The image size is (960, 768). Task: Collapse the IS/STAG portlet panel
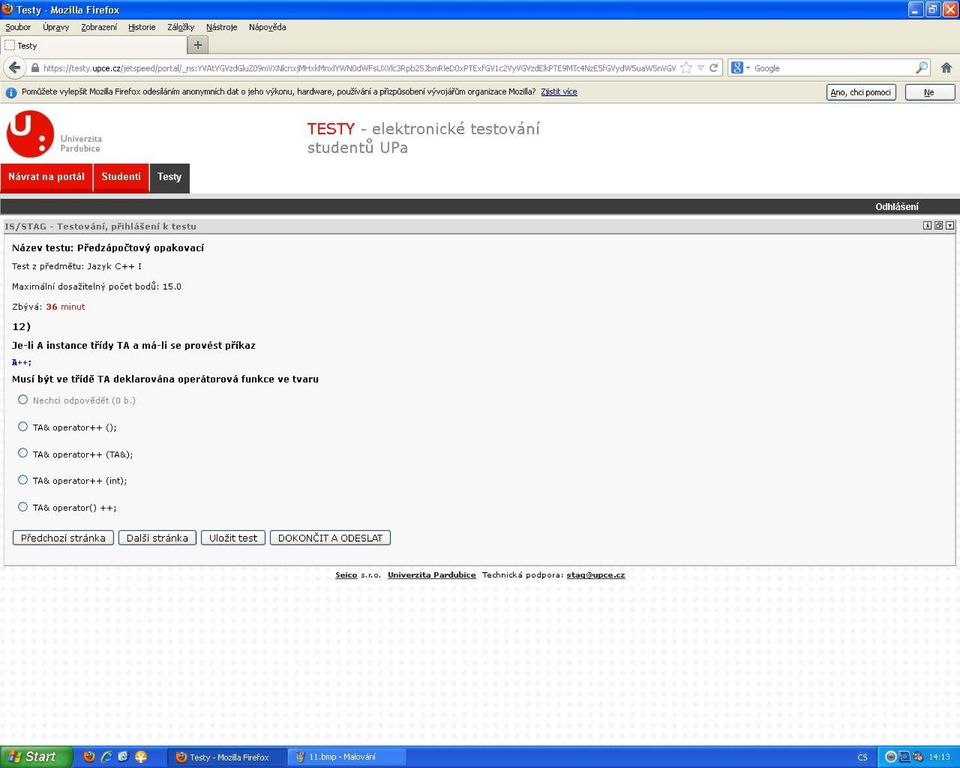(950, 226)
